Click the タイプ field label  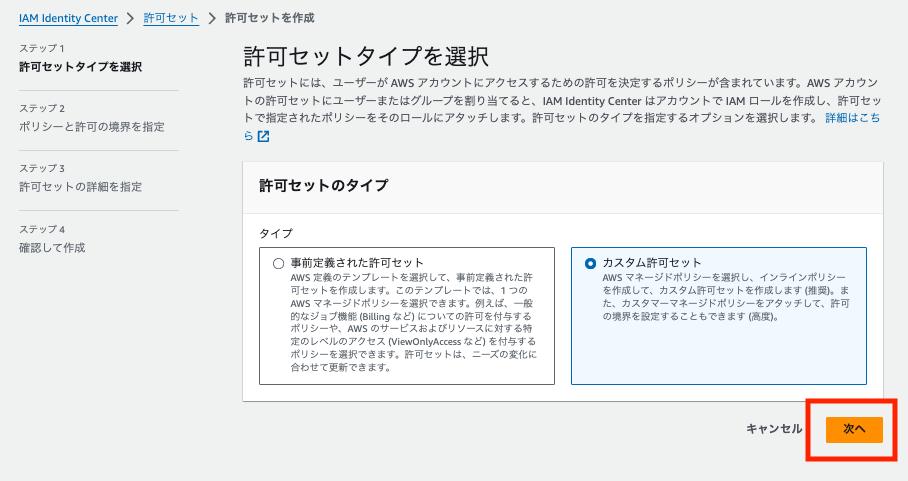click(276, 233)
